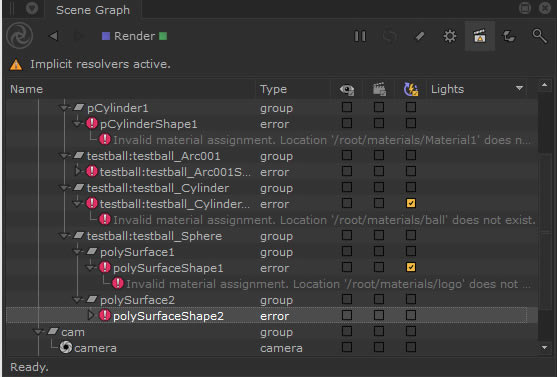Click group icon beside cam
The width and height of the screenshot is (557, 377).
(x=53, y=331)
